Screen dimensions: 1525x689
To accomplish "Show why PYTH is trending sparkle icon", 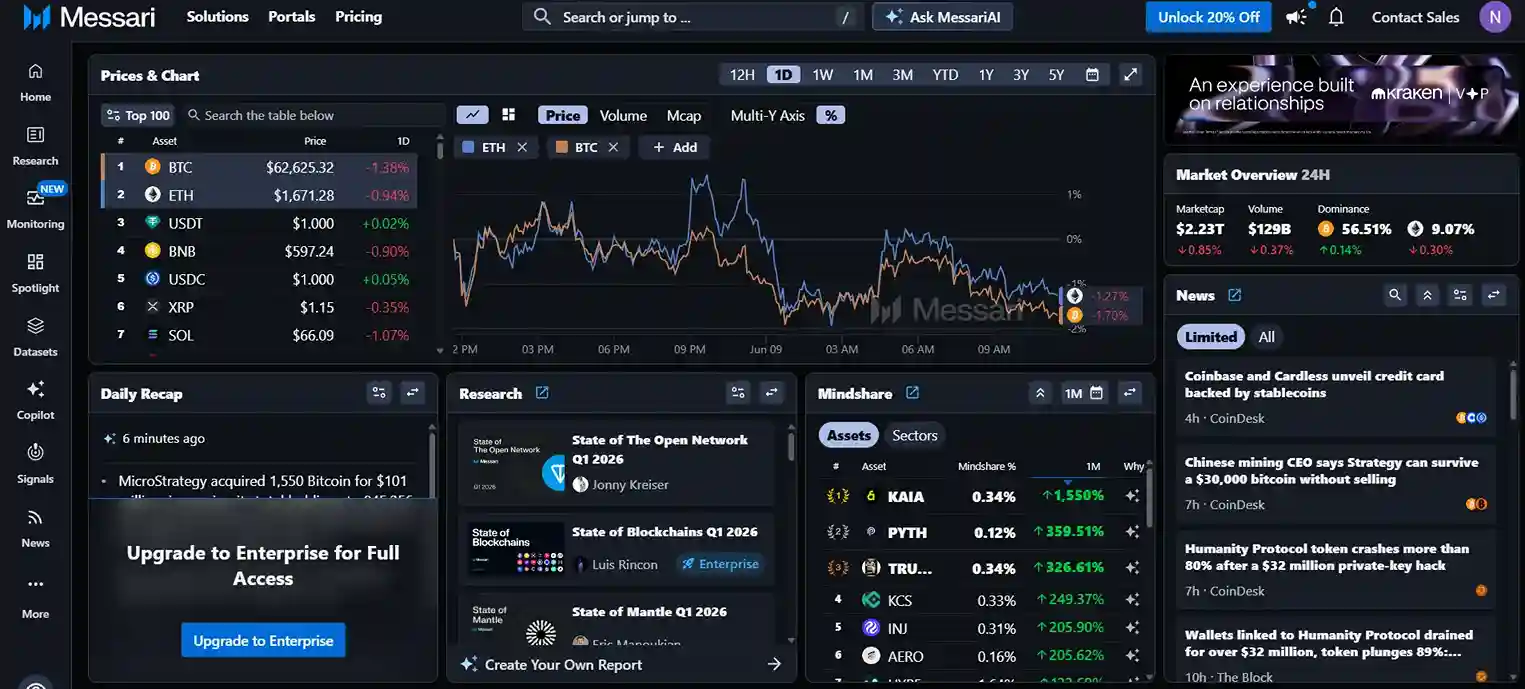I will (x=1132, y=532).
